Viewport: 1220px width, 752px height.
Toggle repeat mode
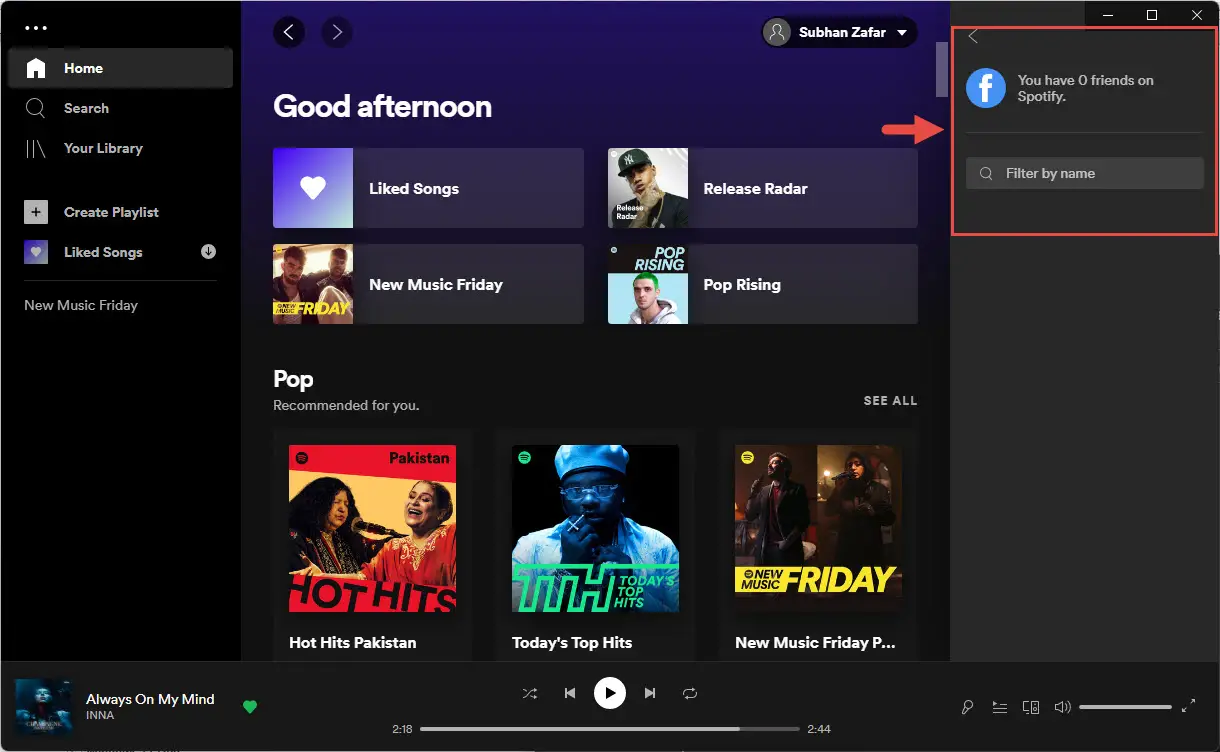point(690,692)
